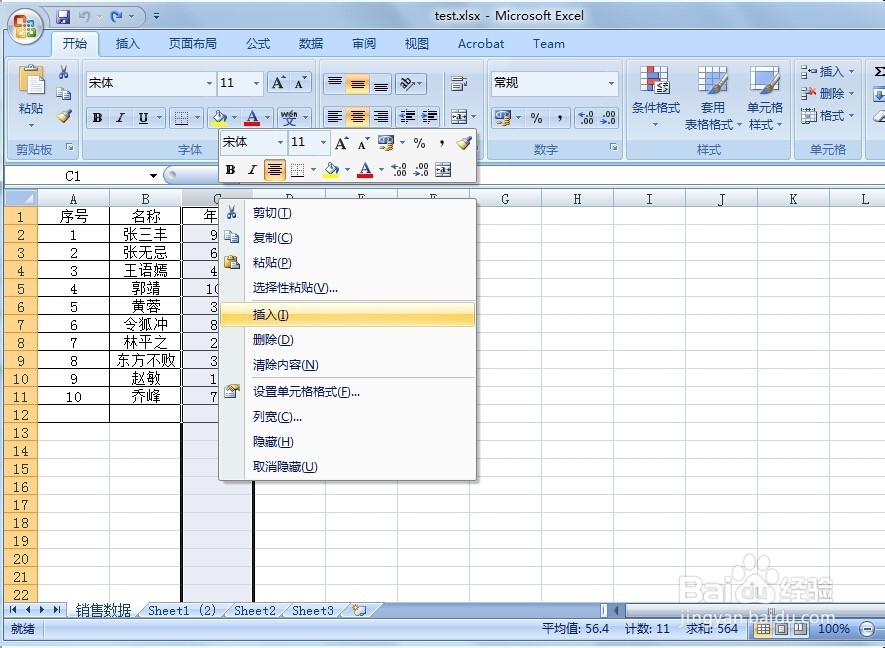This screenshot has width=885, height=648.
Task: Toggle Italic in the floating mini toolbar
Action: coord(252,169)
